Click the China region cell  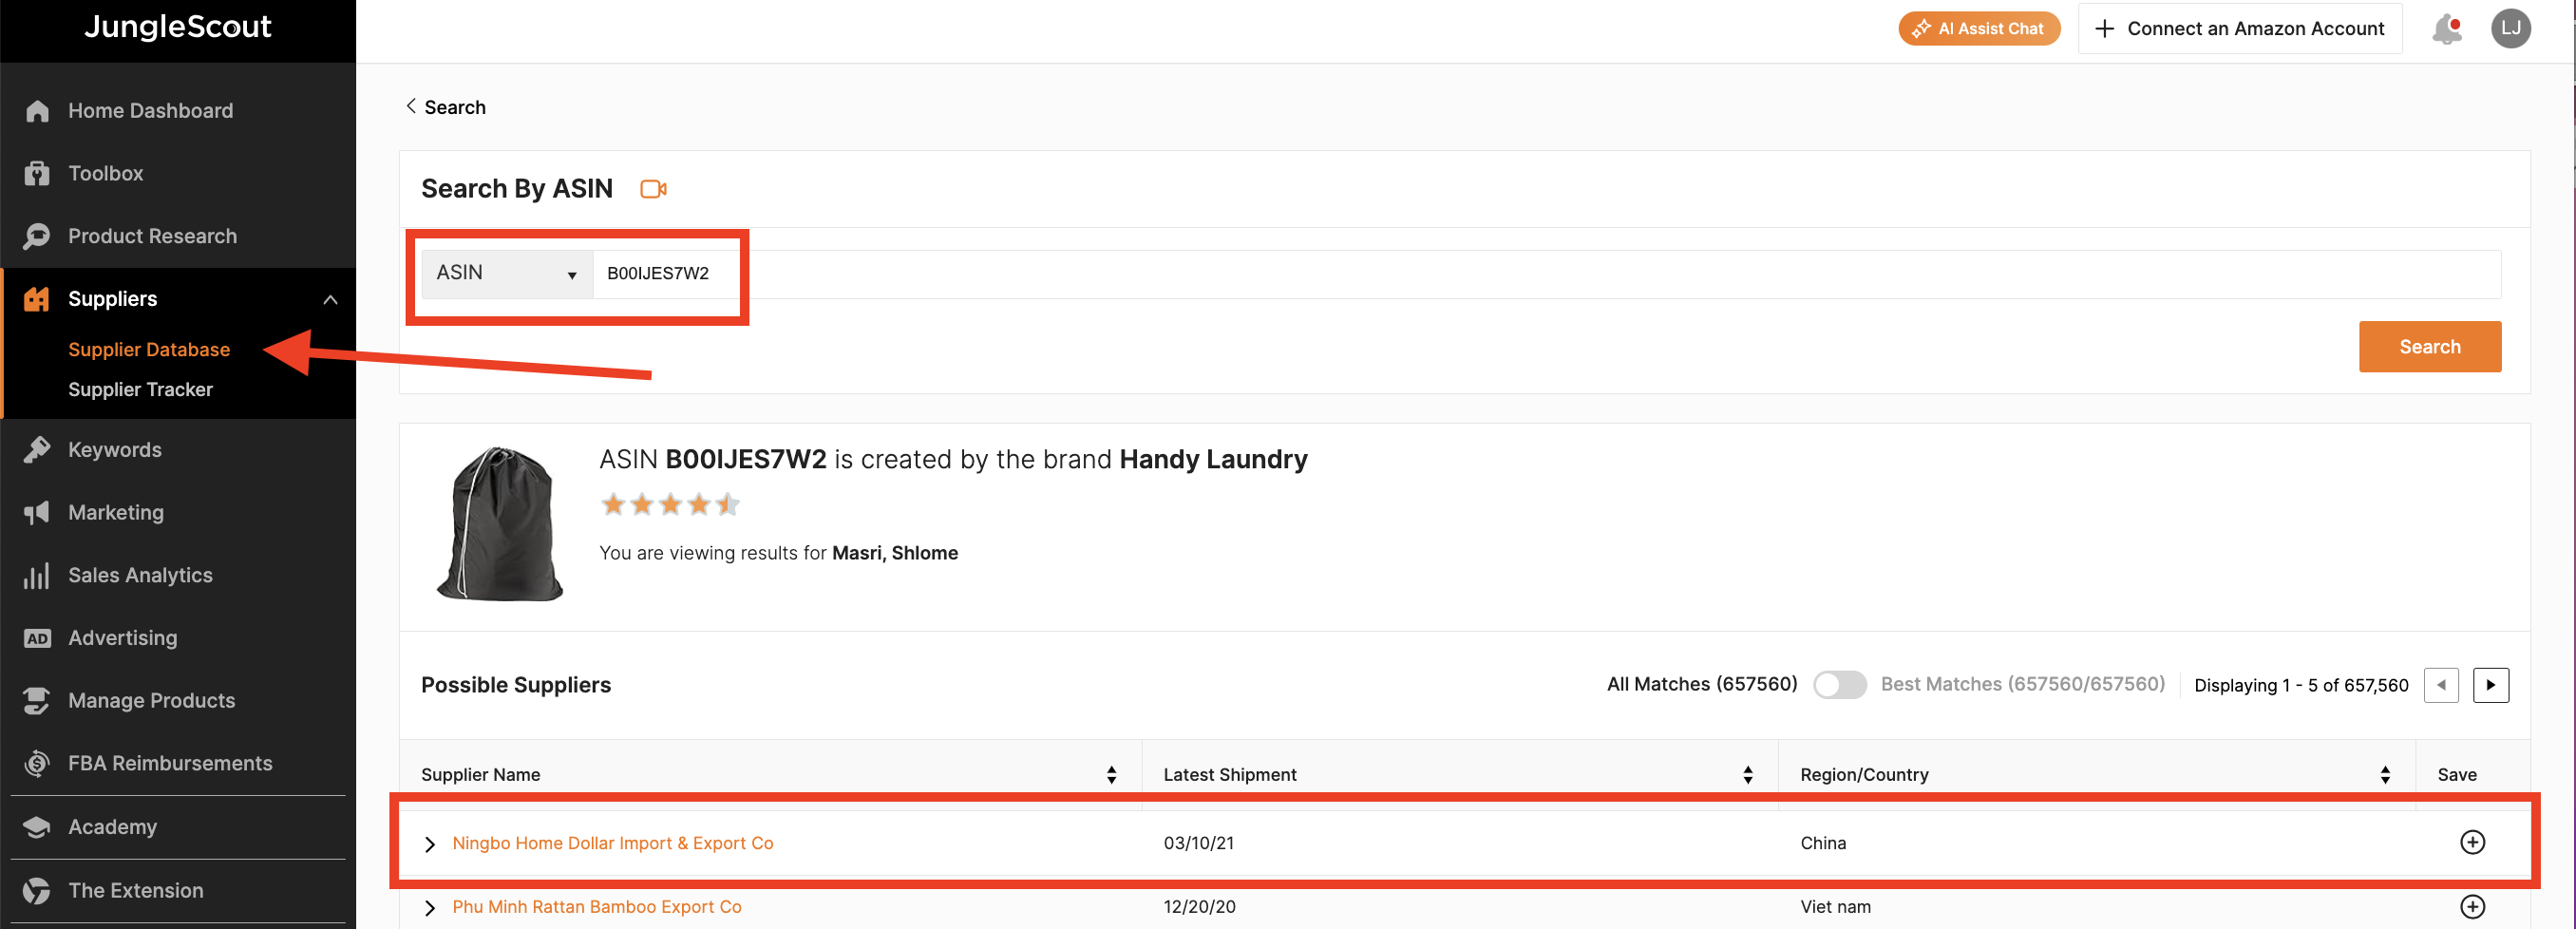click(x=1822, y=844)
